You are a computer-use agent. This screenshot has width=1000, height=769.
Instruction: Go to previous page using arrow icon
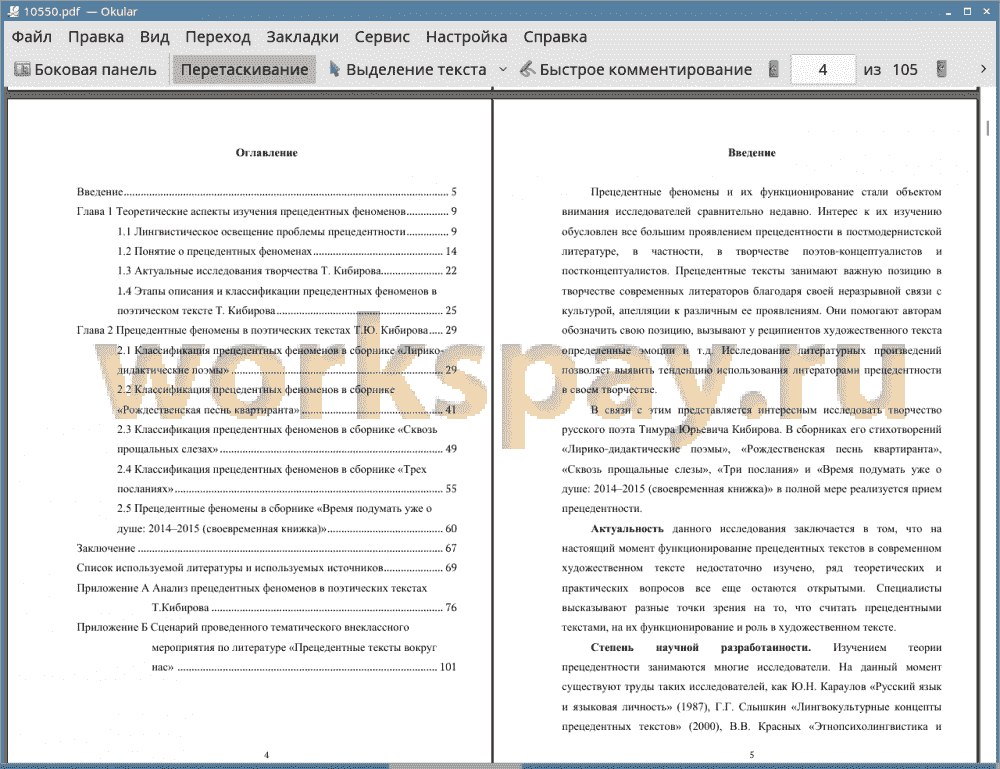pyautogui.click(x=774, y=69)
